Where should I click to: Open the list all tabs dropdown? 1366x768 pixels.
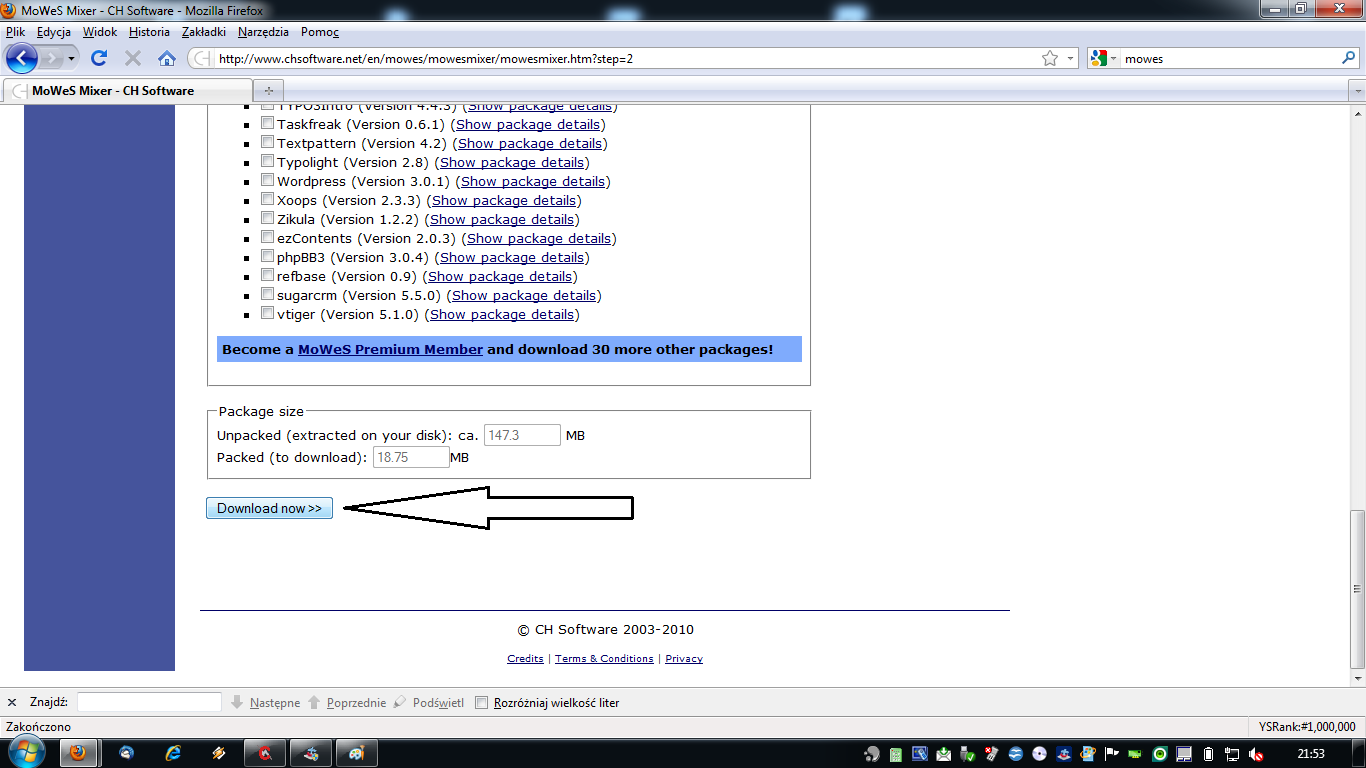[x=1357, y=91]
